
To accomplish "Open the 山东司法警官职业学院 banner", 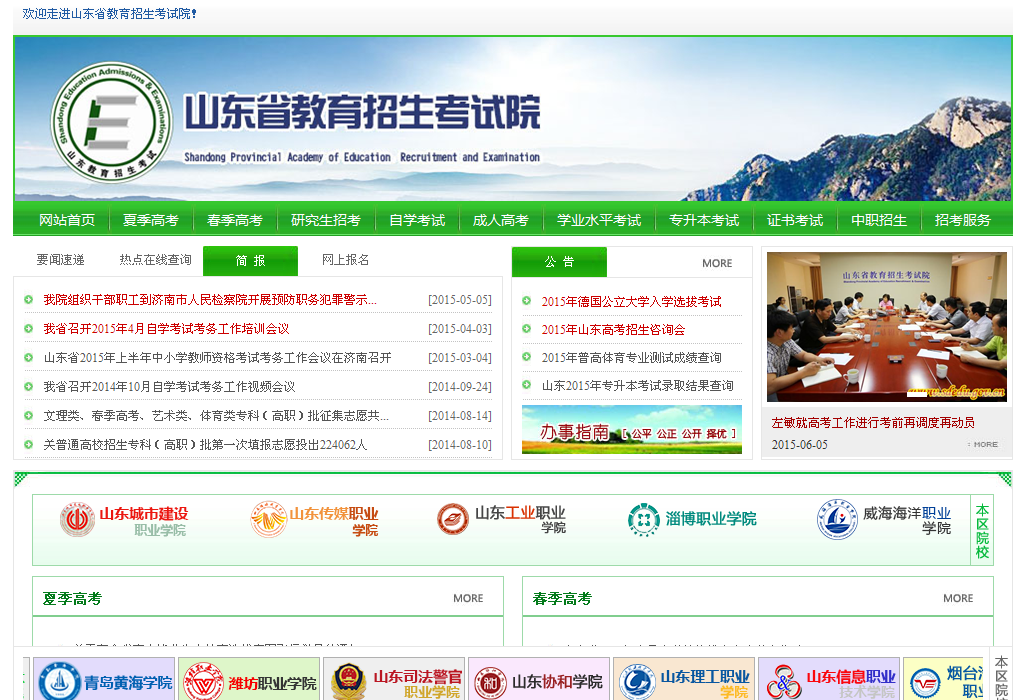I will pyautogui.click(x=395, y=680).
